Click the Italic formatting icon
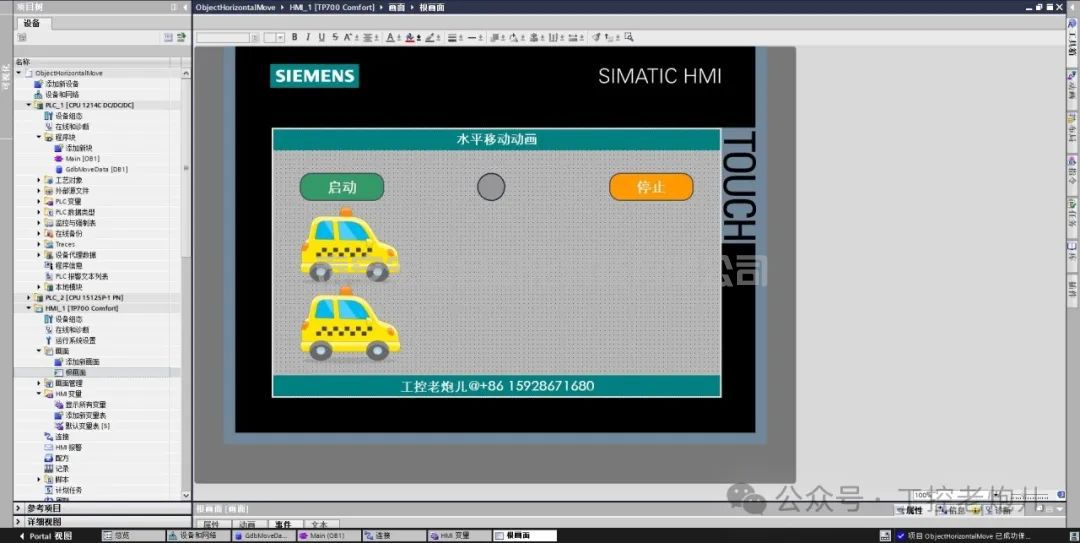1080x543 pixels. pyautogui.click(x=307, y=37)
